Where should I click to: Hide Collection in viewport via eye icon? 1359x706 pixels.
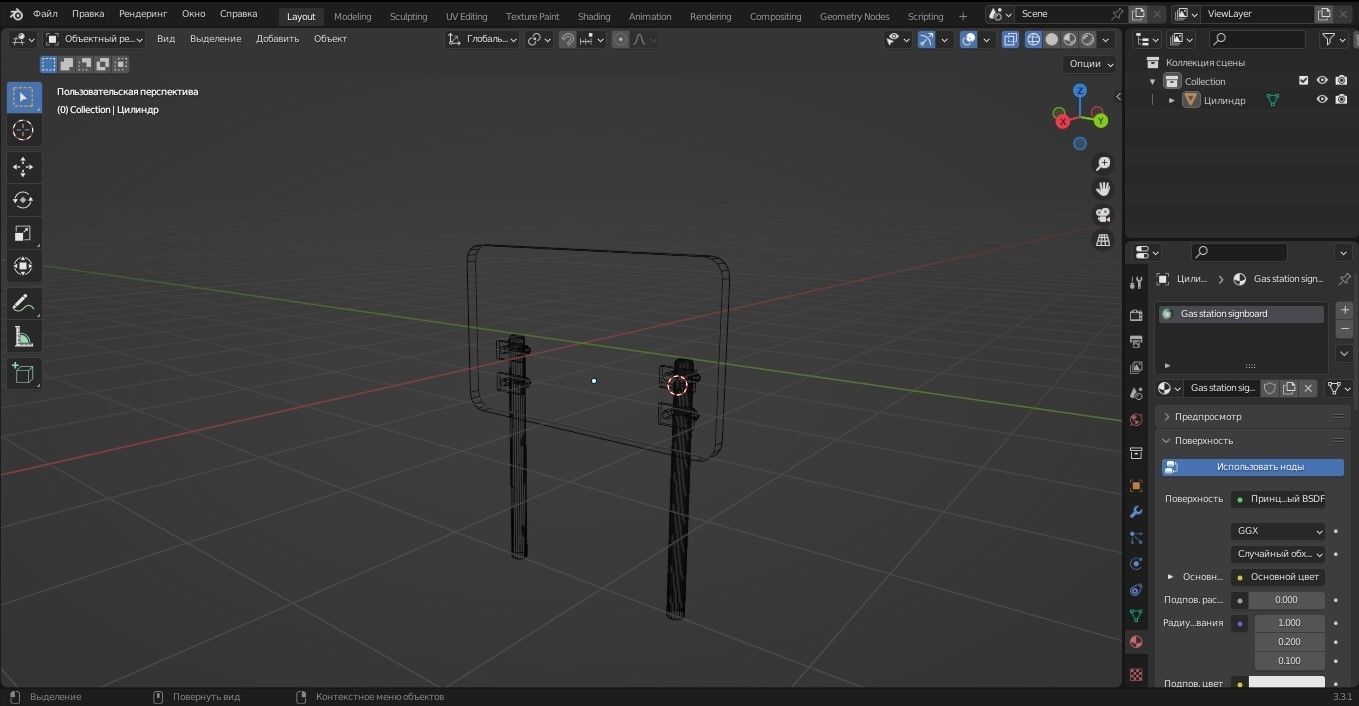click(1322, 81)
